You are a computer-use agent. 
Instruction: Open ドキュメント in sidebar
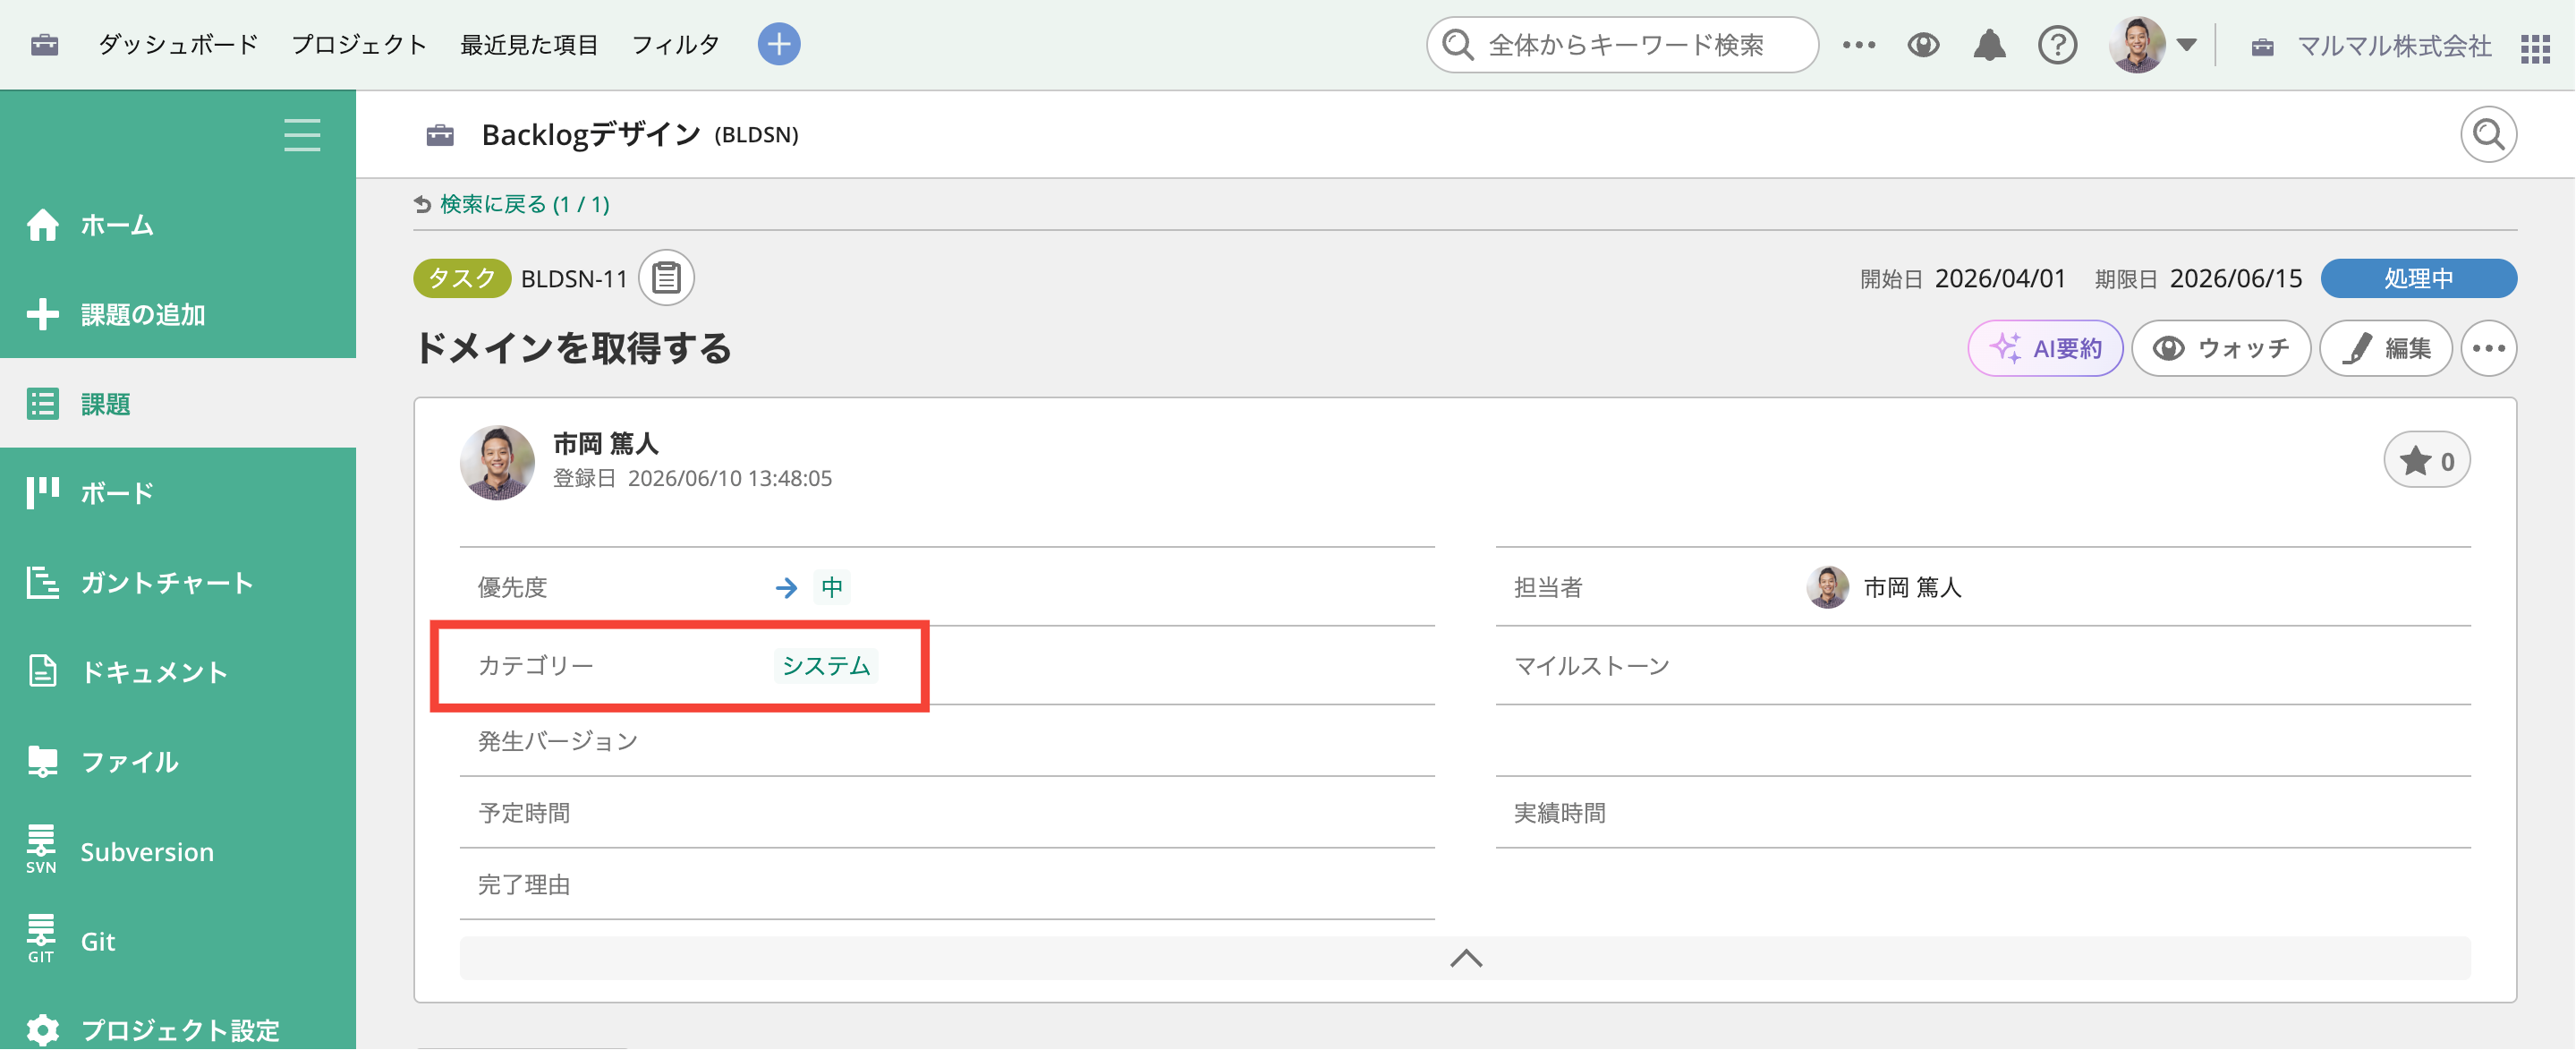click(178, 672)
